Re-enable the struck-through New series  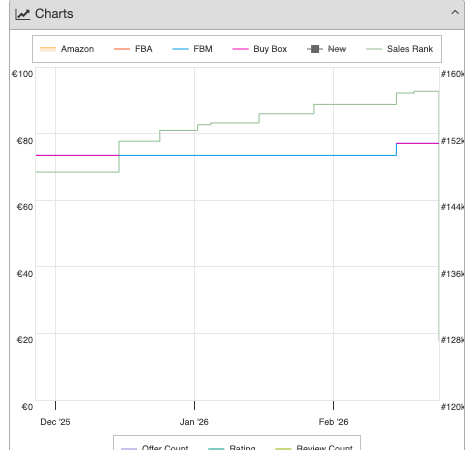point(326,49)
